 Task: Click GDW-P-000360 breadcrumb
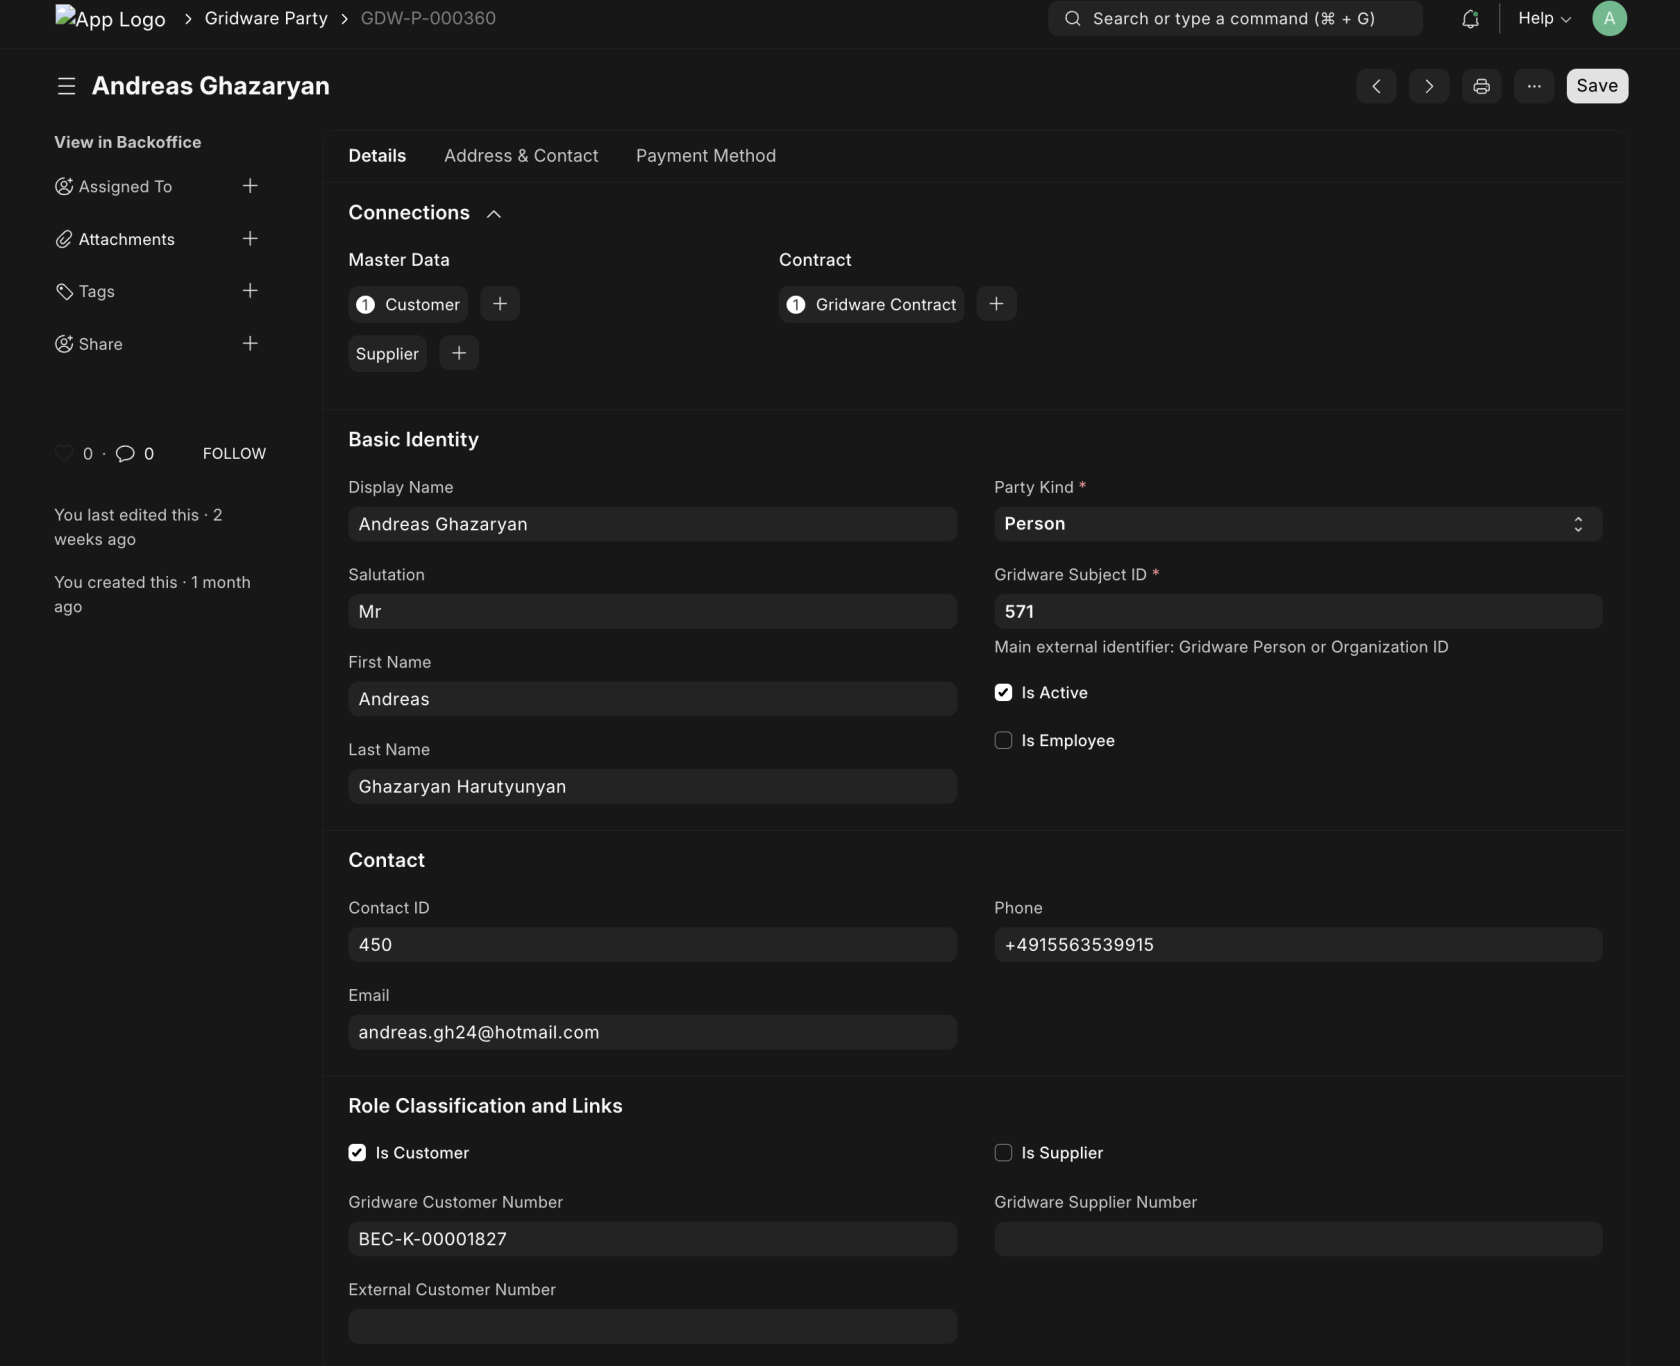click(428, 18)
